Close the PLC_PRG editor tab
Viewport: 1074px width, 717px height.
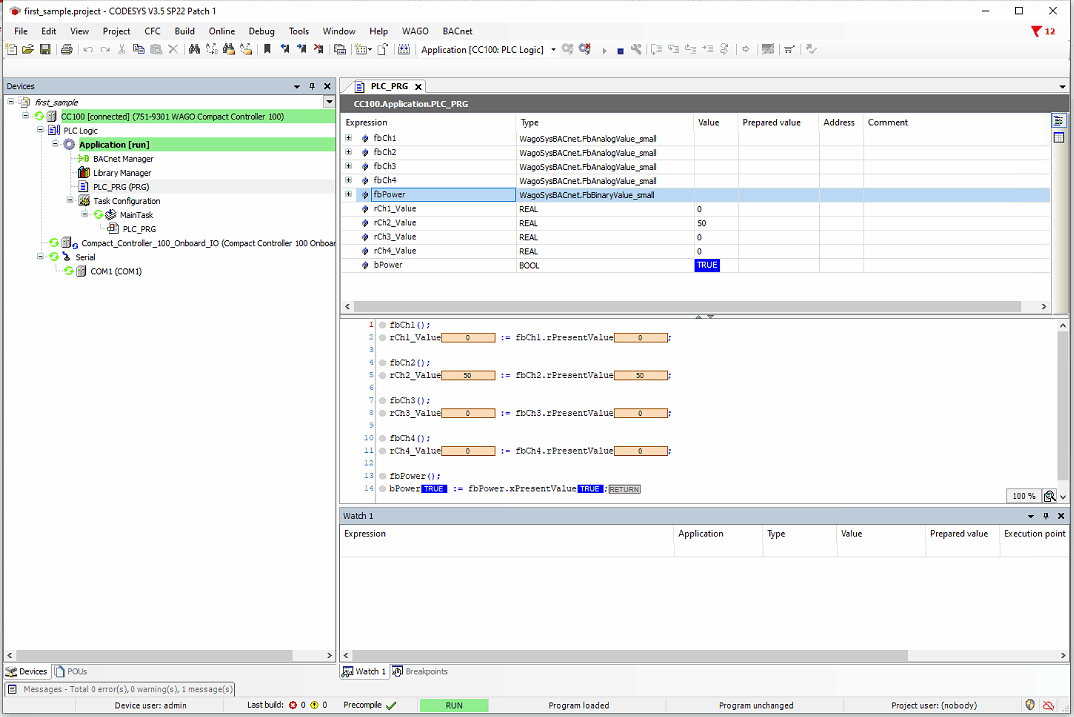tap(418, 87)
